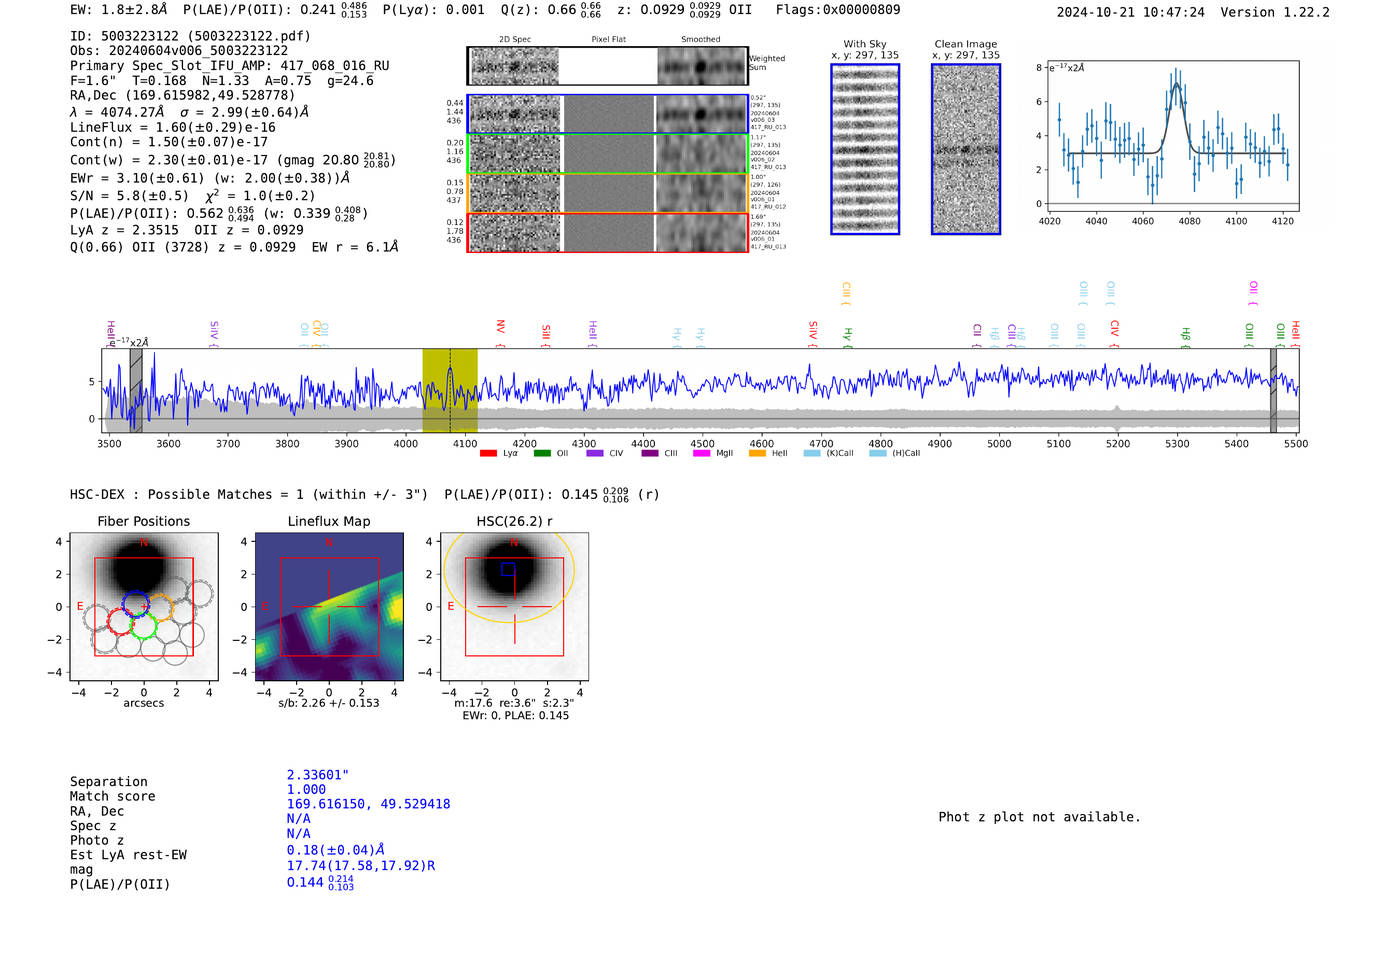Image resolution: width=1400 pixels, height=953 pixels.
Task: Click the red Lyα legend swatch
Action: click(x=488, y=453)
